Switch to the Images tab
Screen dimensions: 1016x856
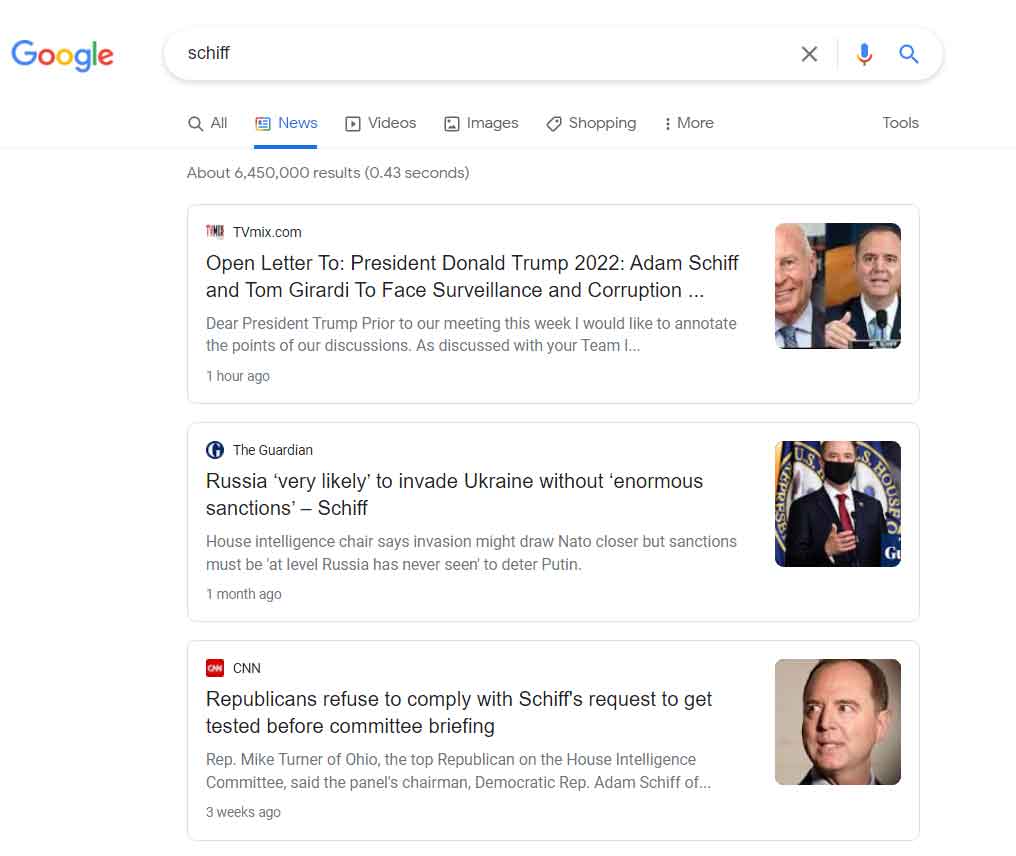click(x=481, y=123)
